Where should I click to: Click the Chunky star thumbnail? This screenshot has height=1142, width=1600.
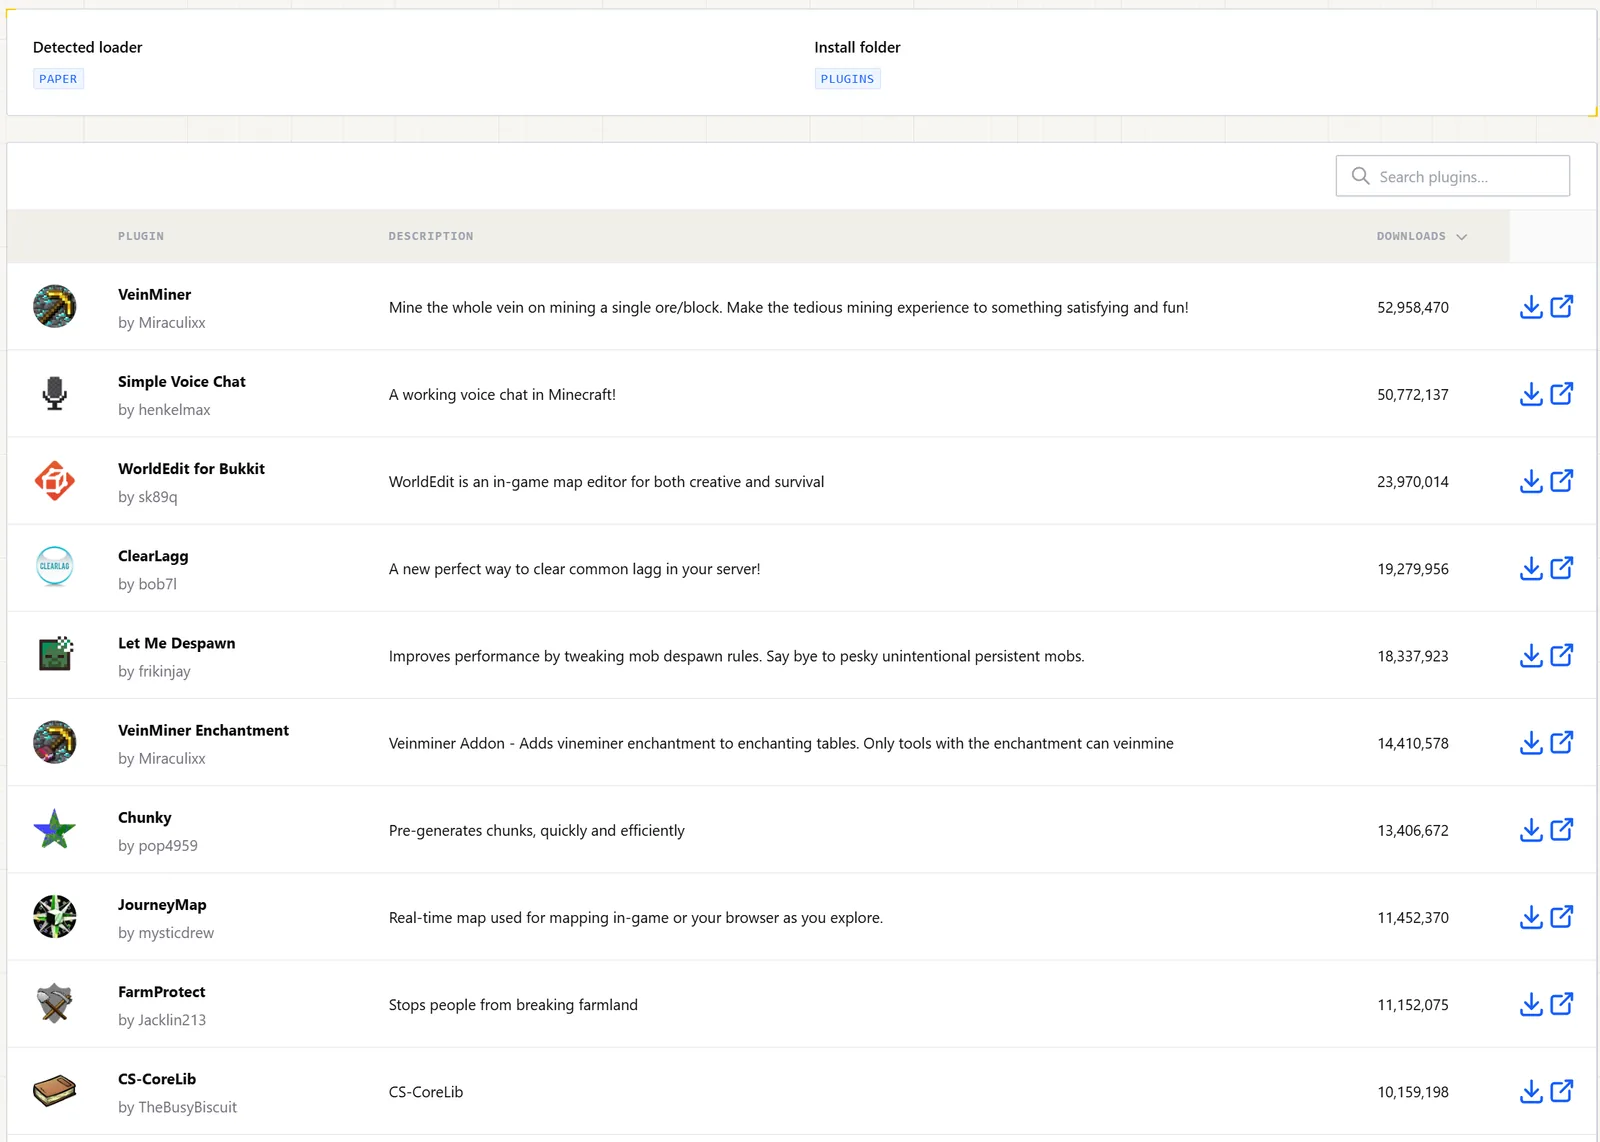[x=55, y=829]
